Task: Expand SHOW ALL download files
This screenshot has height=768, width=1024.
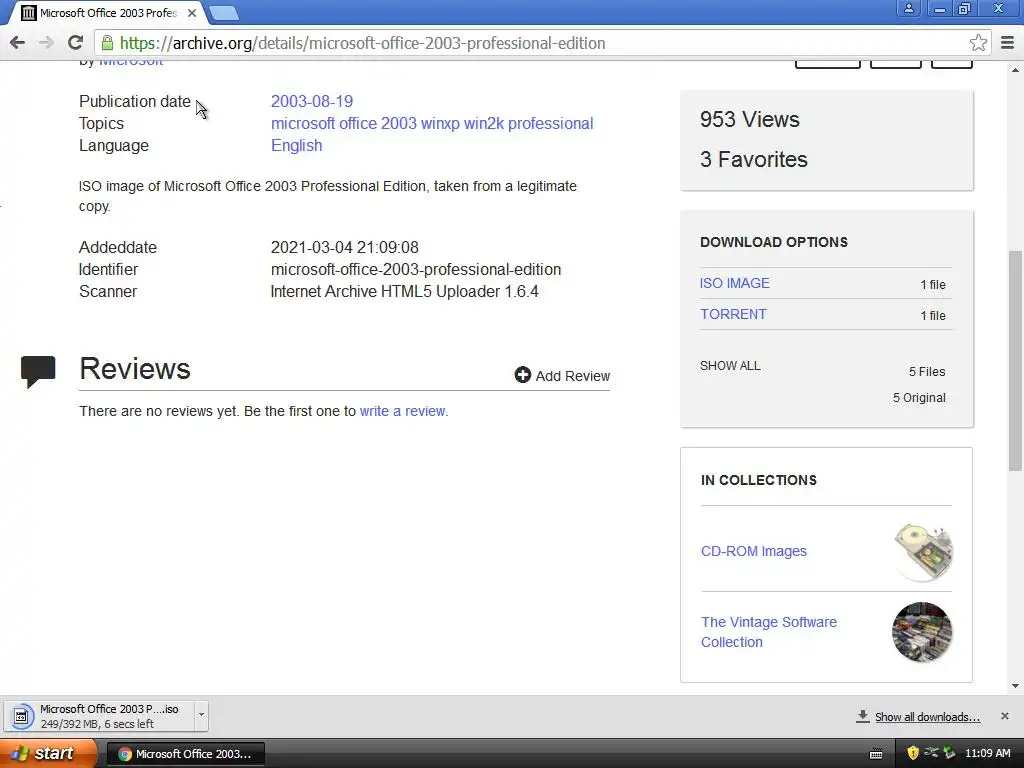Action: pyautogui.click(x=730, y=366)
